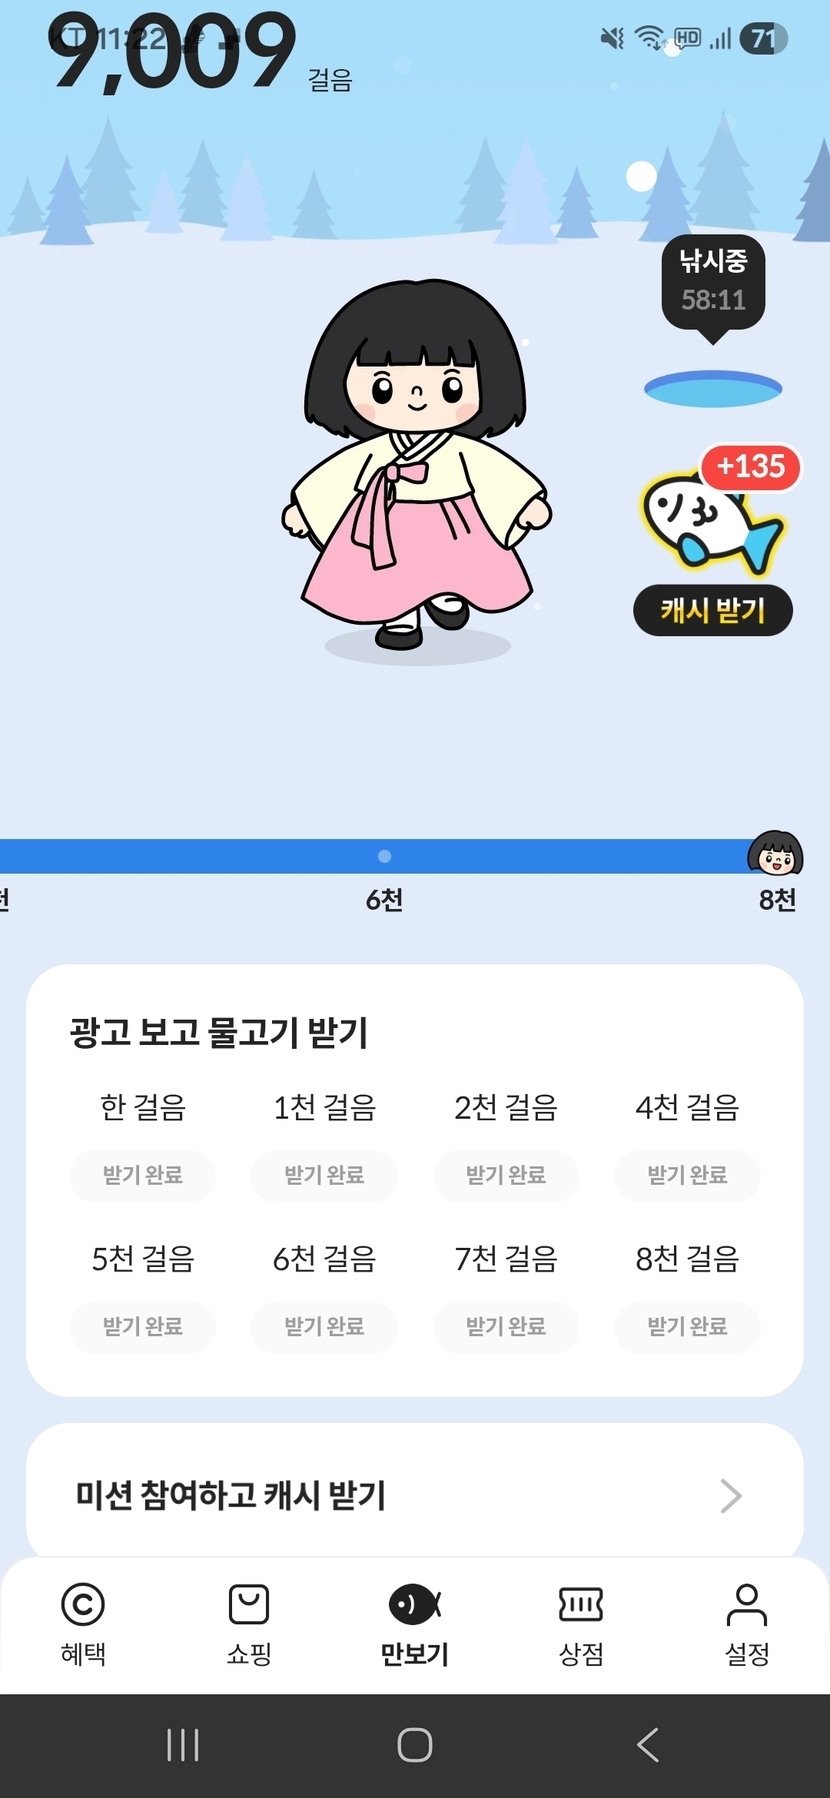
Task: Tap the character face on step progress bar
Action: [776, 854]
